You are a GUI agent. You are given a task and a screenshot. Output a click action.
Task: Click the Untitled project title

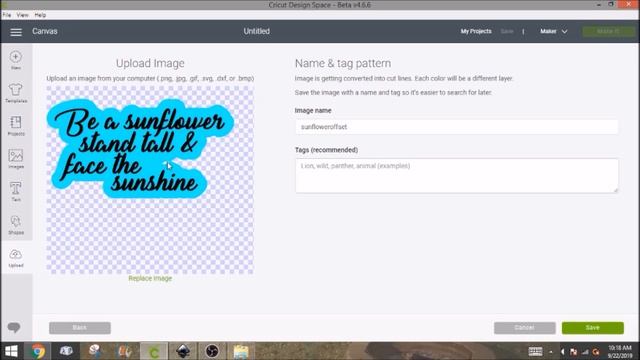coord(256,31)
